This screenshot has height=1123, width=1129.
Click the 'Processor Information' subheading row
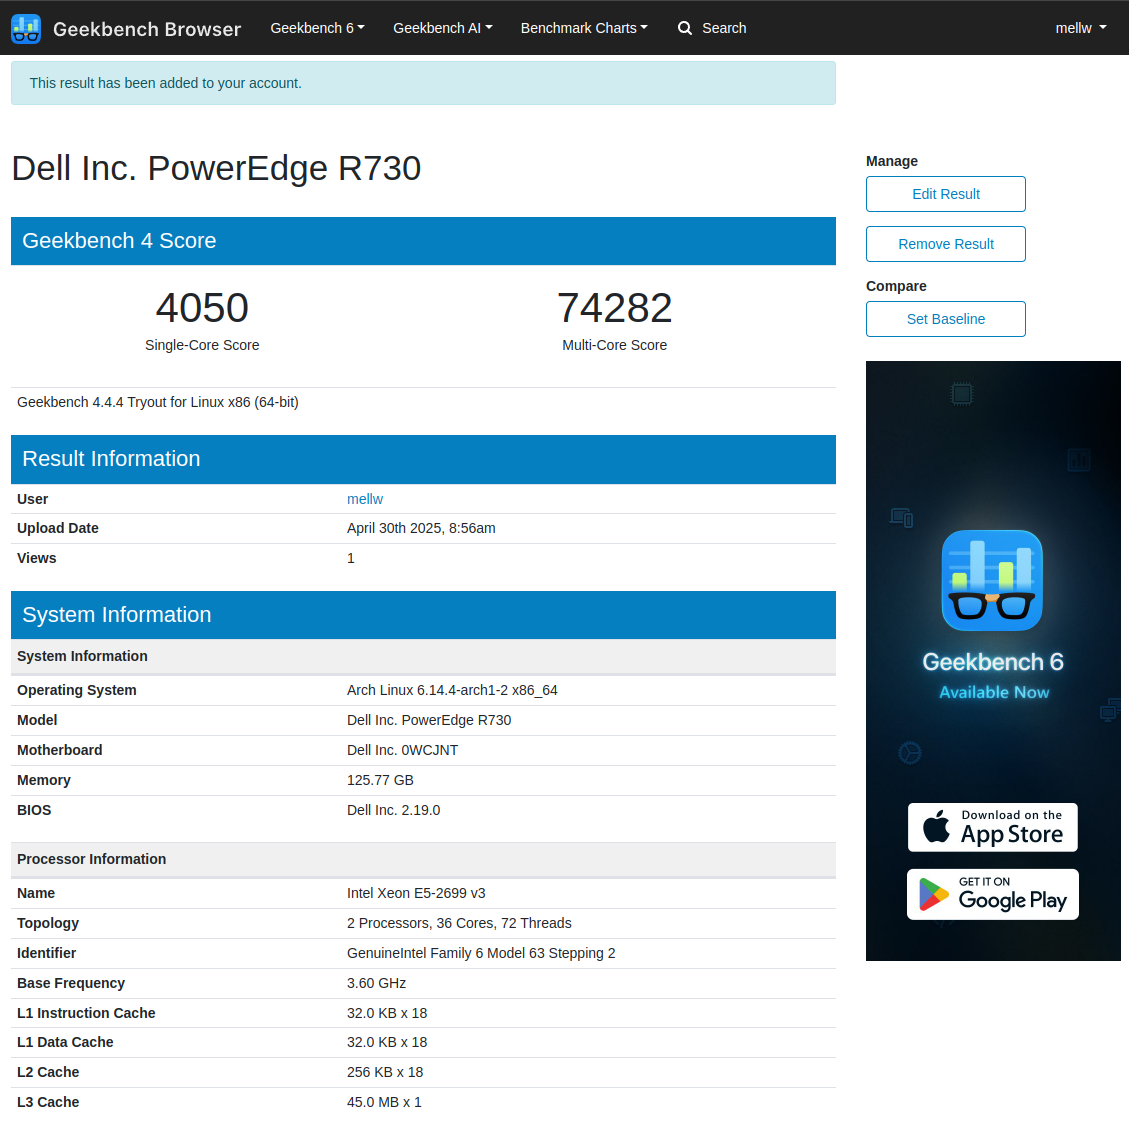[423, 860]
